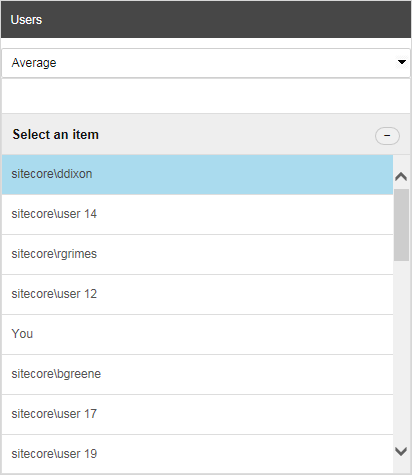The width and height of the screenshot is (412, 475).
Task: Click the list scrollbar thumb
Action: point(401,225)
